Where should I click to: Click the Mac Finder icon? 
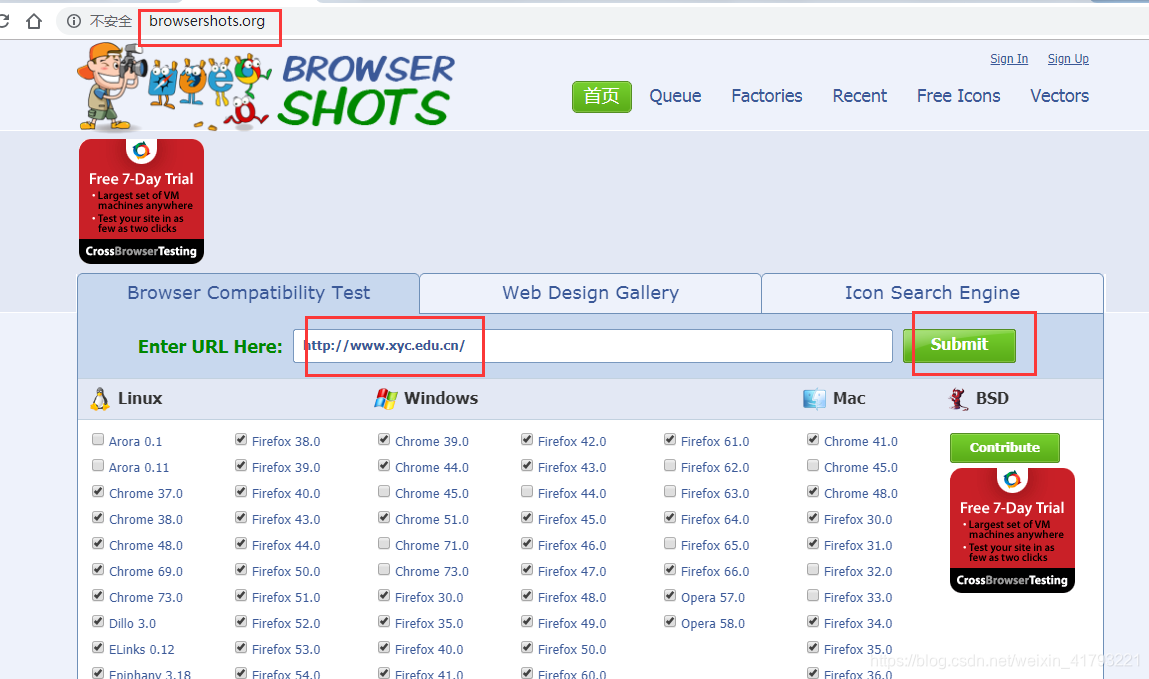[814, 398]
